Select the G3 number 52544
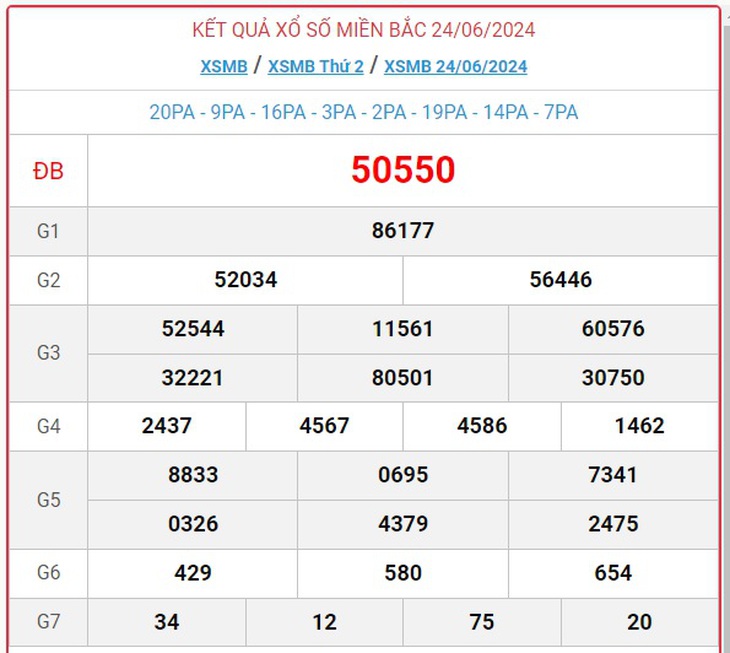This screenshot has height=653, width=730. pyautogui.click(x=193, y=329)
